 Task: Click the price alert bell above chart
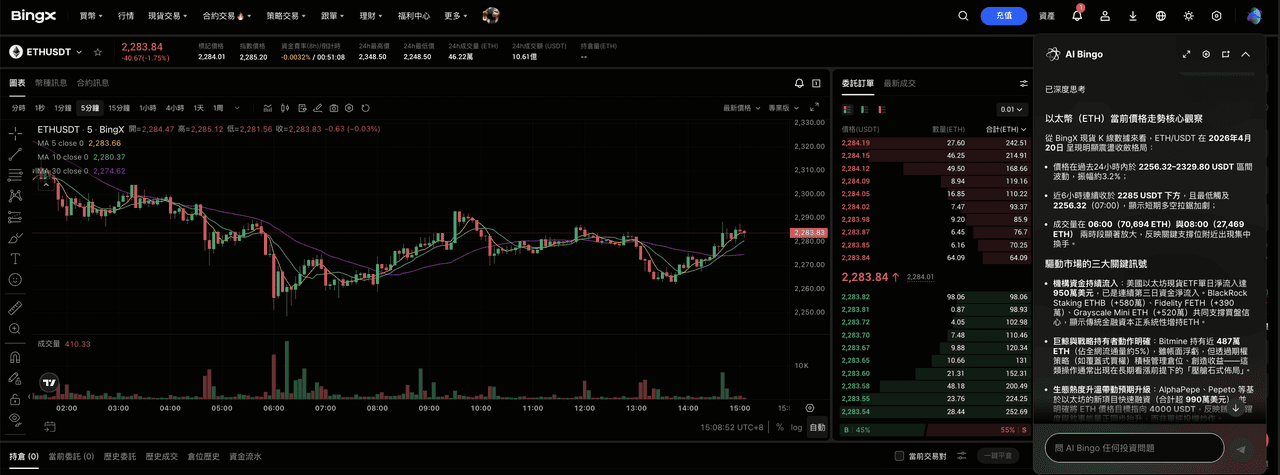[799, 83]
